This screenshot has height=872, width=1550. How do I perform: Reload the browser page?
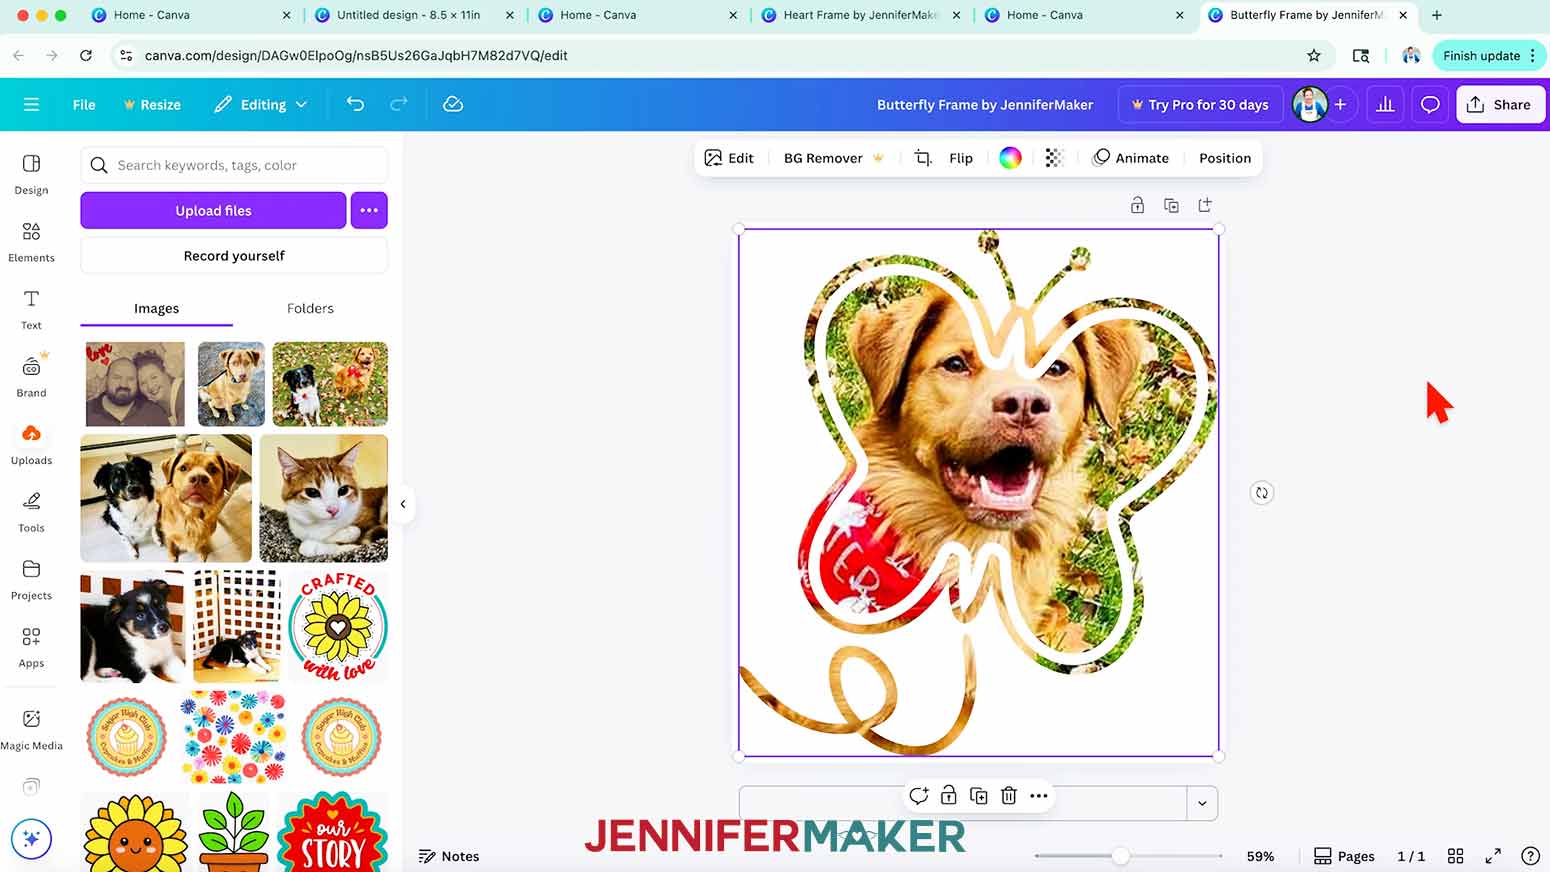point(86,56)
